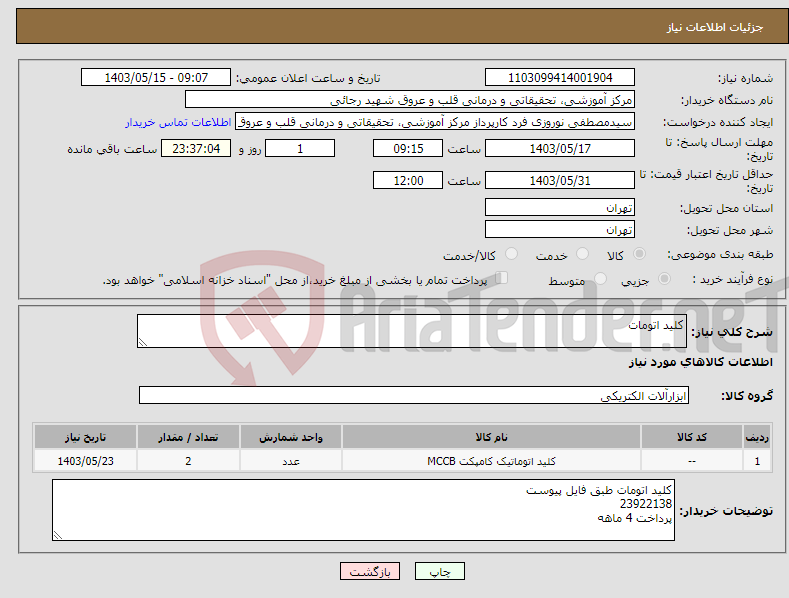Viewport: 789px width, 598px height.
Task: Select the کالا radio button
Action: 639,254
